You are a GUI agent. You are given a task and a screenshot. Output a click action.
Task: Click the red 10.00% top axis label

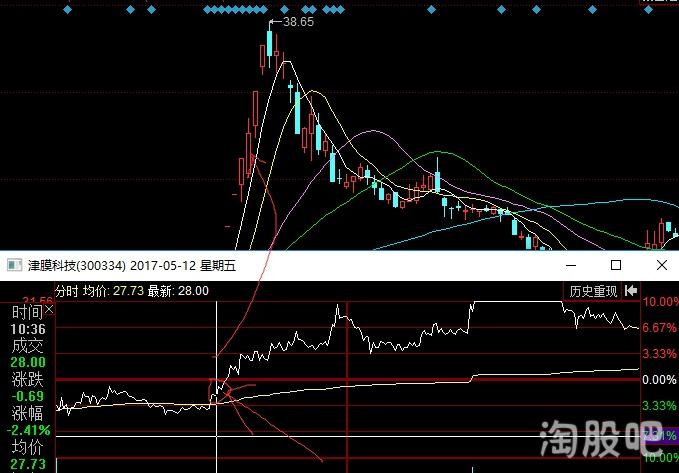pyautogui.click(x=660, y=301)
